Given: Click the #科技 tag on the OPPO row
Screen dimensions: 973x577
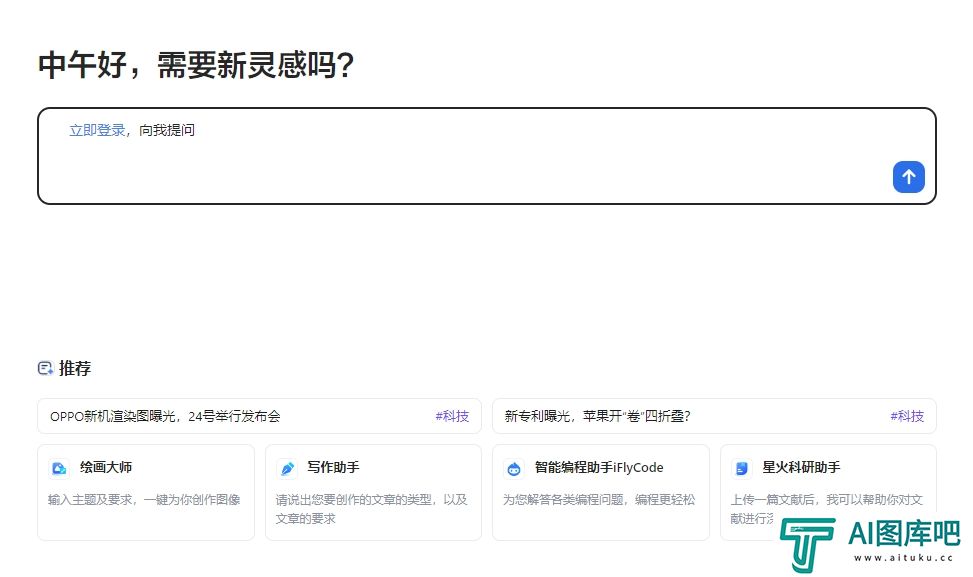Looking at the screenshot, I should [x=452, y=416].
